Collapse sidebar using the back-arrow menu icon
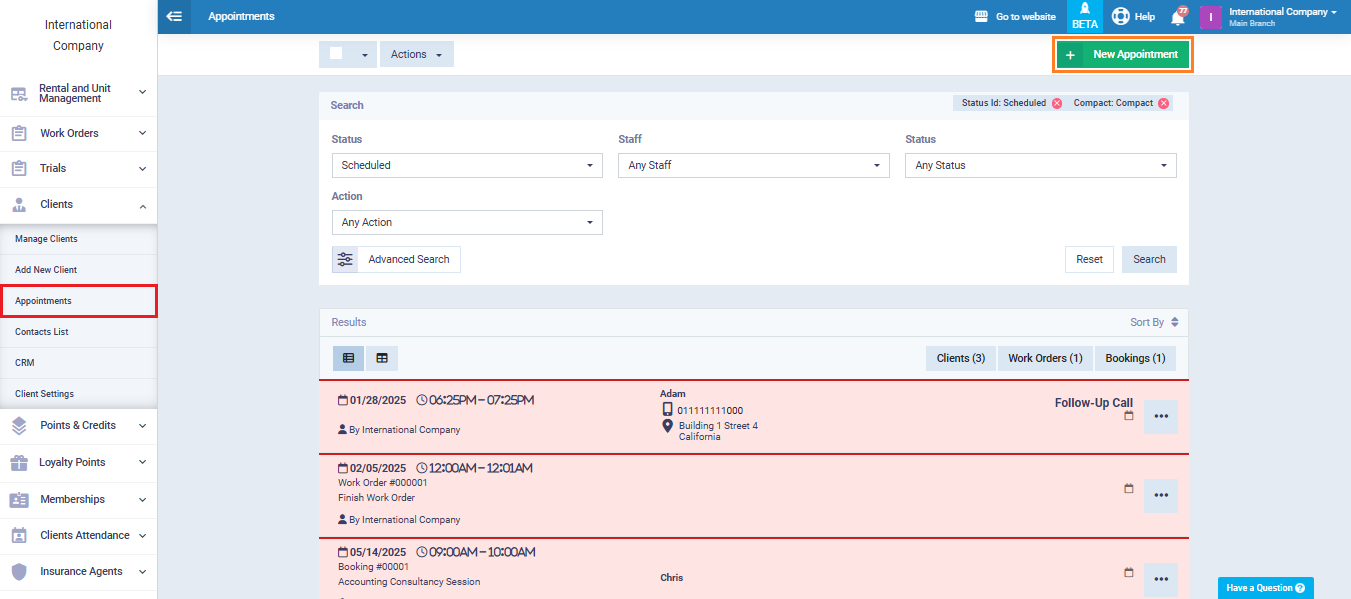This screenshot has width=1351, height=599. click(x=175, y=16)
